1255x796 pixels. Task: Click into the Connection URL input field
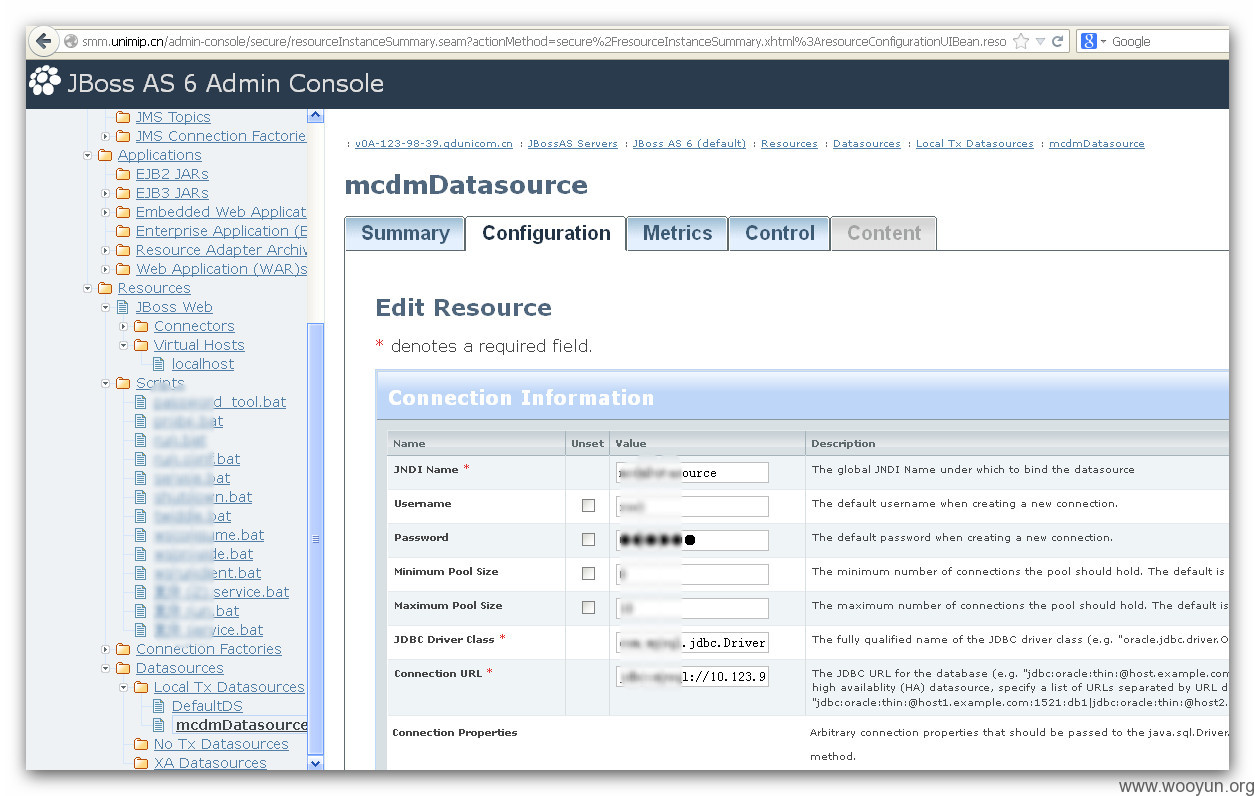pyautogui.click(x=692, y=677)
